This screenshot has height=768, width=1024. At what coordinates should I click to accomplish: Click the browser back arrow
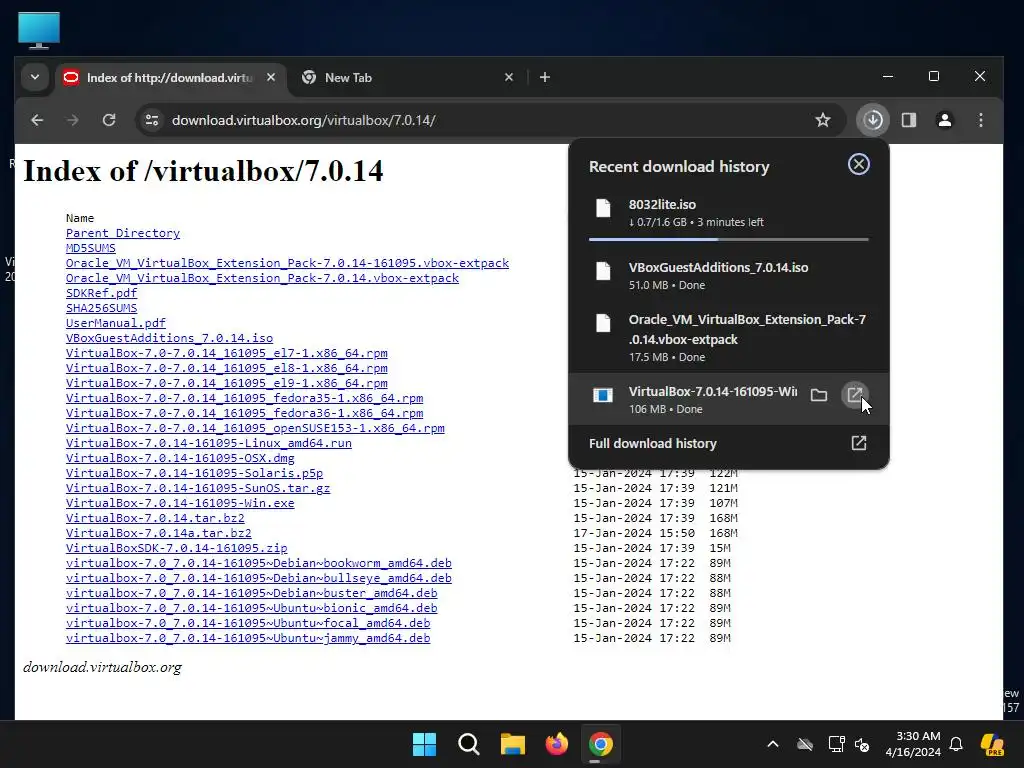coord(37,120)
